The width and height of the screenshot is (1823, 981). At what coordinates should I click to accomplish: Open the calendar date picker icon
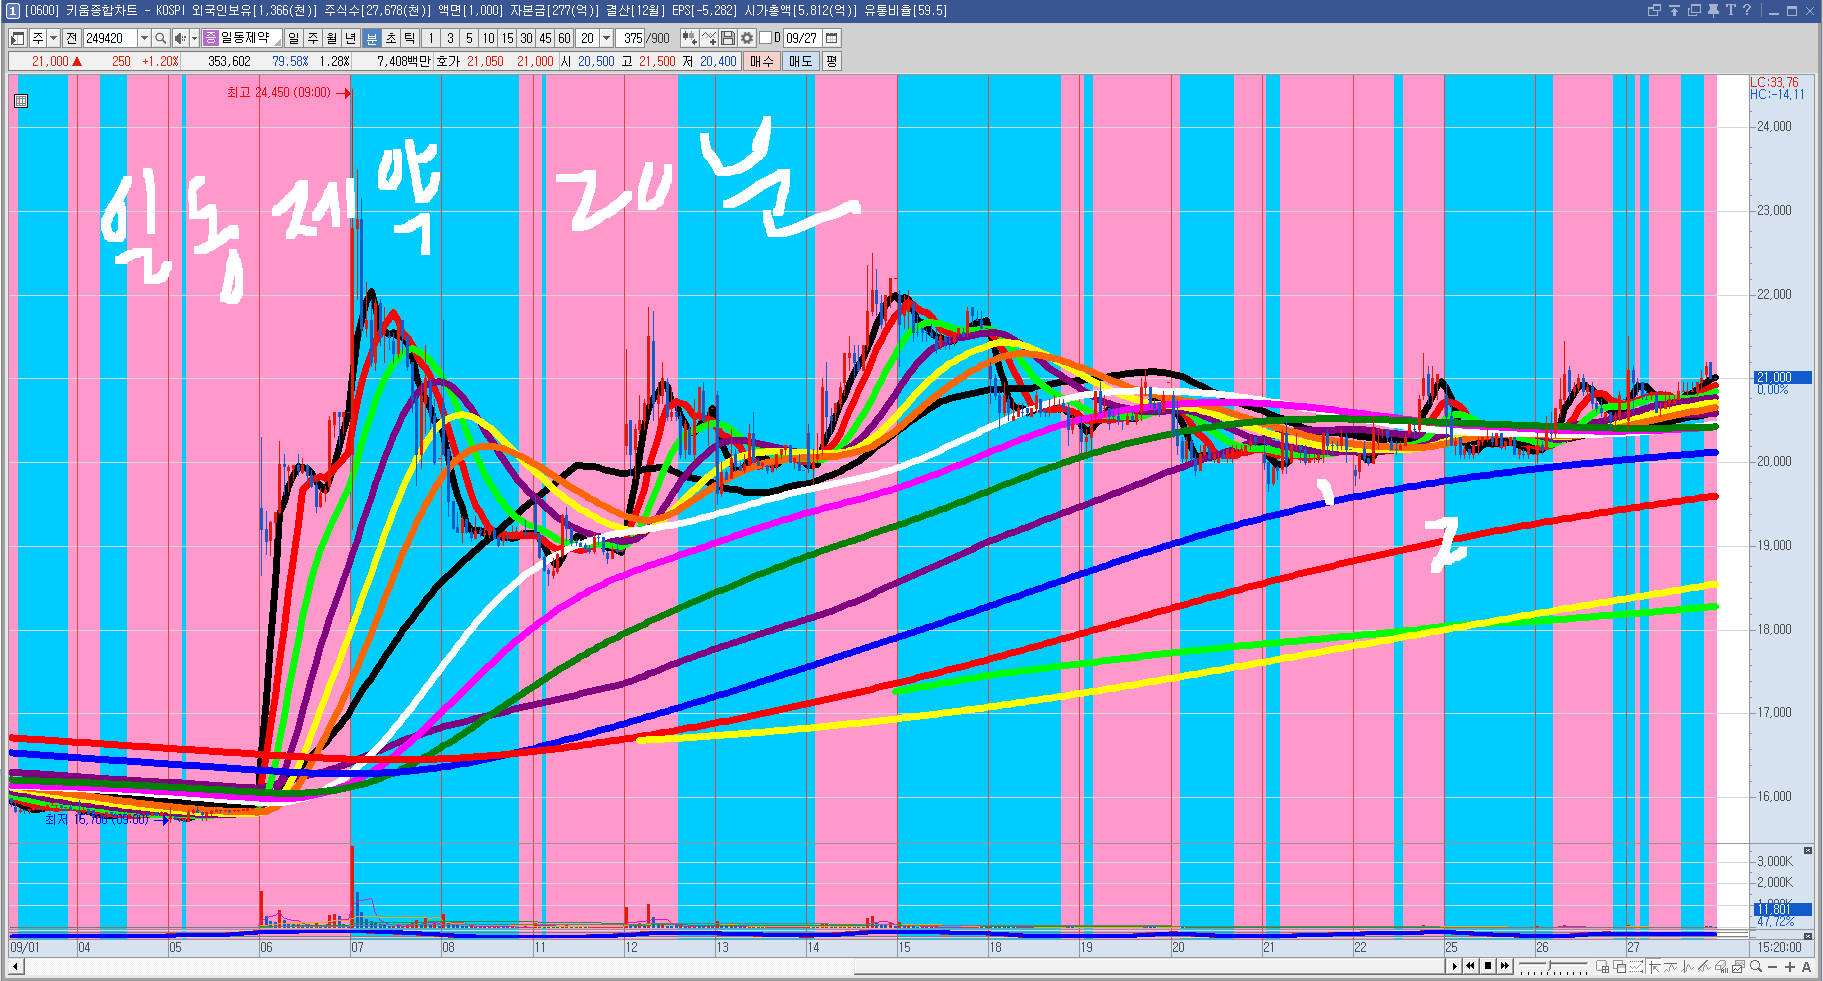[831, 38]
